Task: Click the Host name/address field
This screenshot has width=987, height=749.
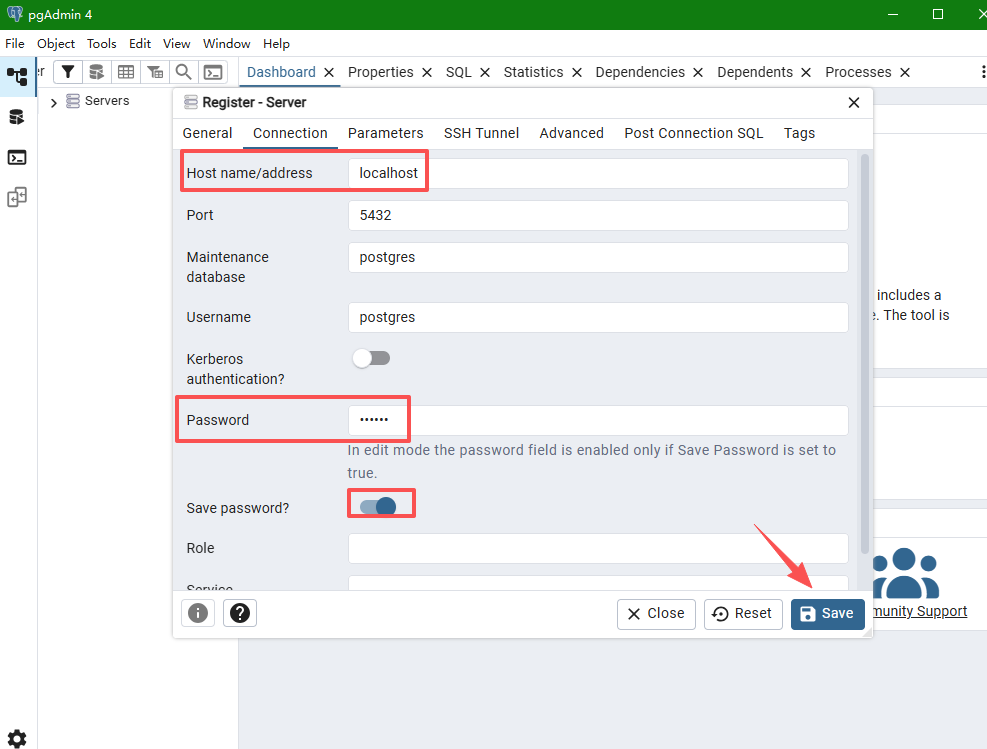Action: tap(598, 173)
